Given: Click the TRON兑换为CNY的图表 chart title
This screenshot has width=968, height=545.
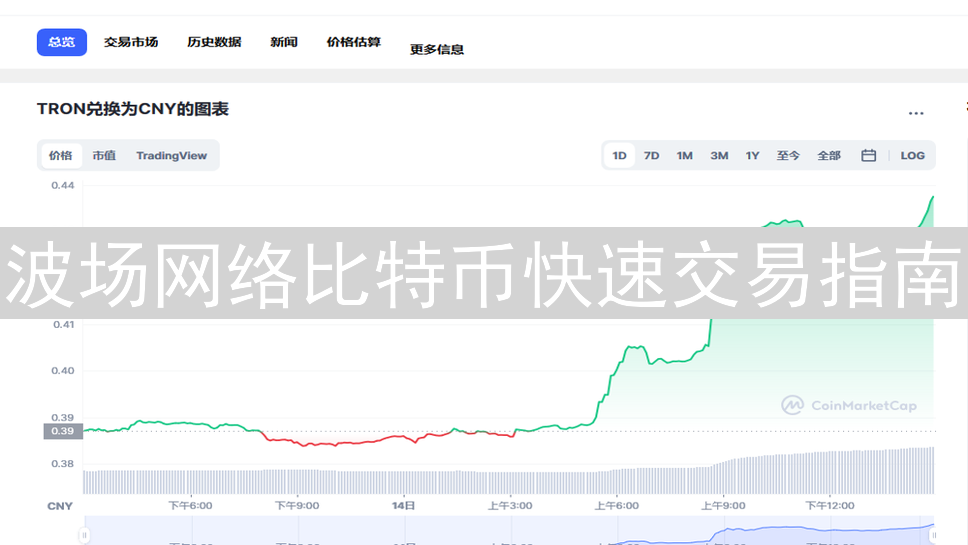Looking at the screenshot, I should pos(133,109).
